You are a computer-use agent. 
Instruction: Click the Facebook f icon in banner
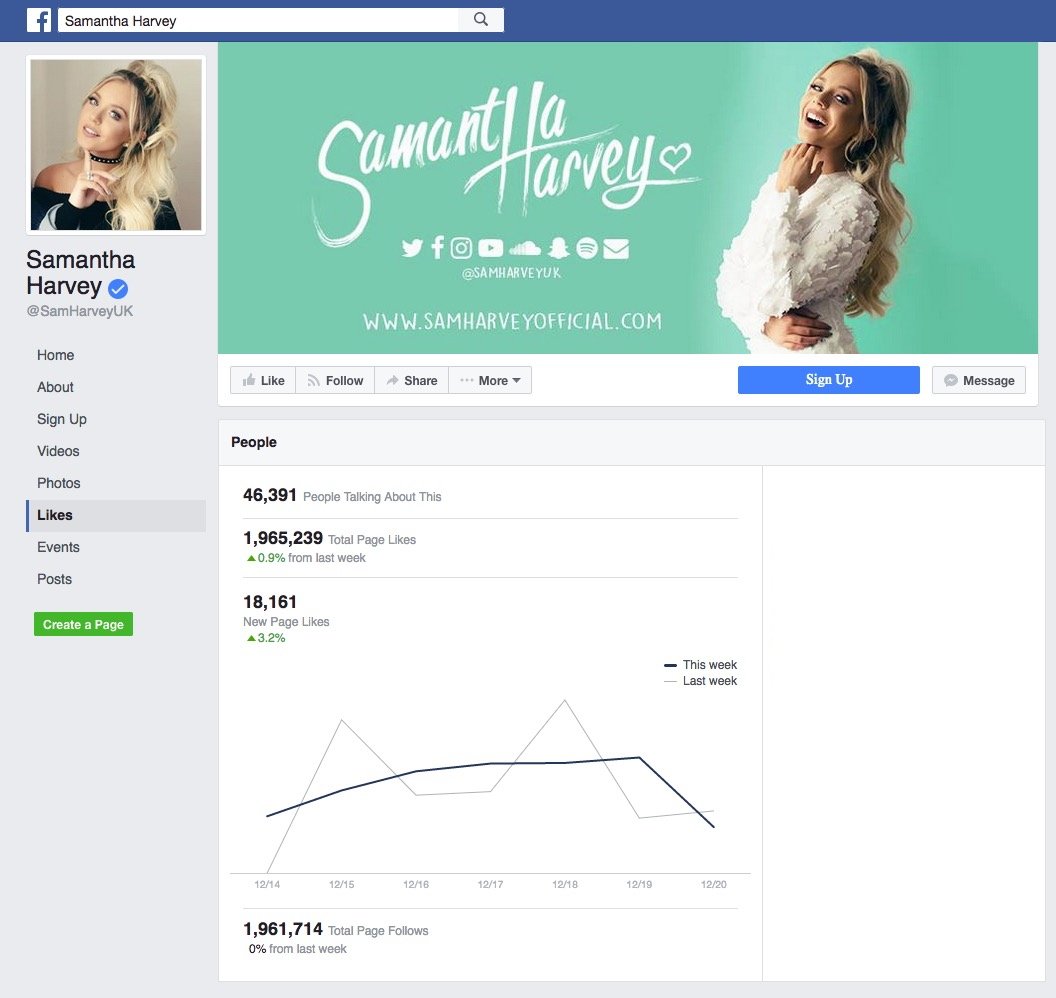[x=438, y=248]
